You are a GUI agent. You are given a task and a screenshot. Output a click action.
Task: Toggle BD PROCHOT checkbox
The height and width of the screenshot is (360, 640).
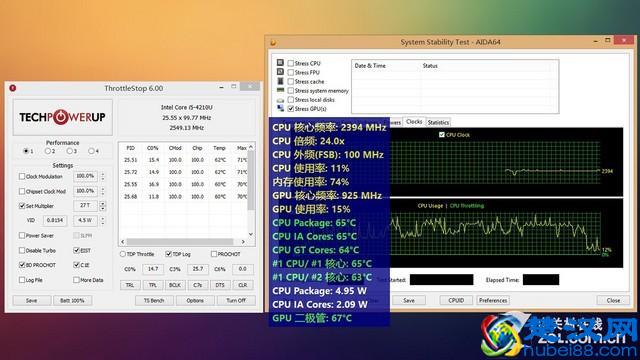coord(22,265)
